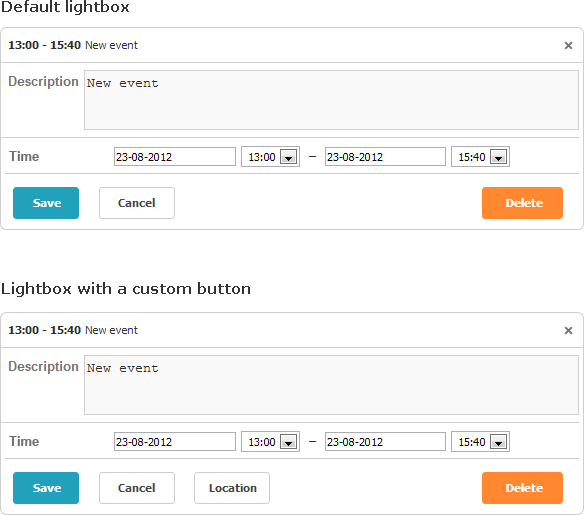
Task: Click orange Delete button in default lightbox
Action: (x=522, y=203)
